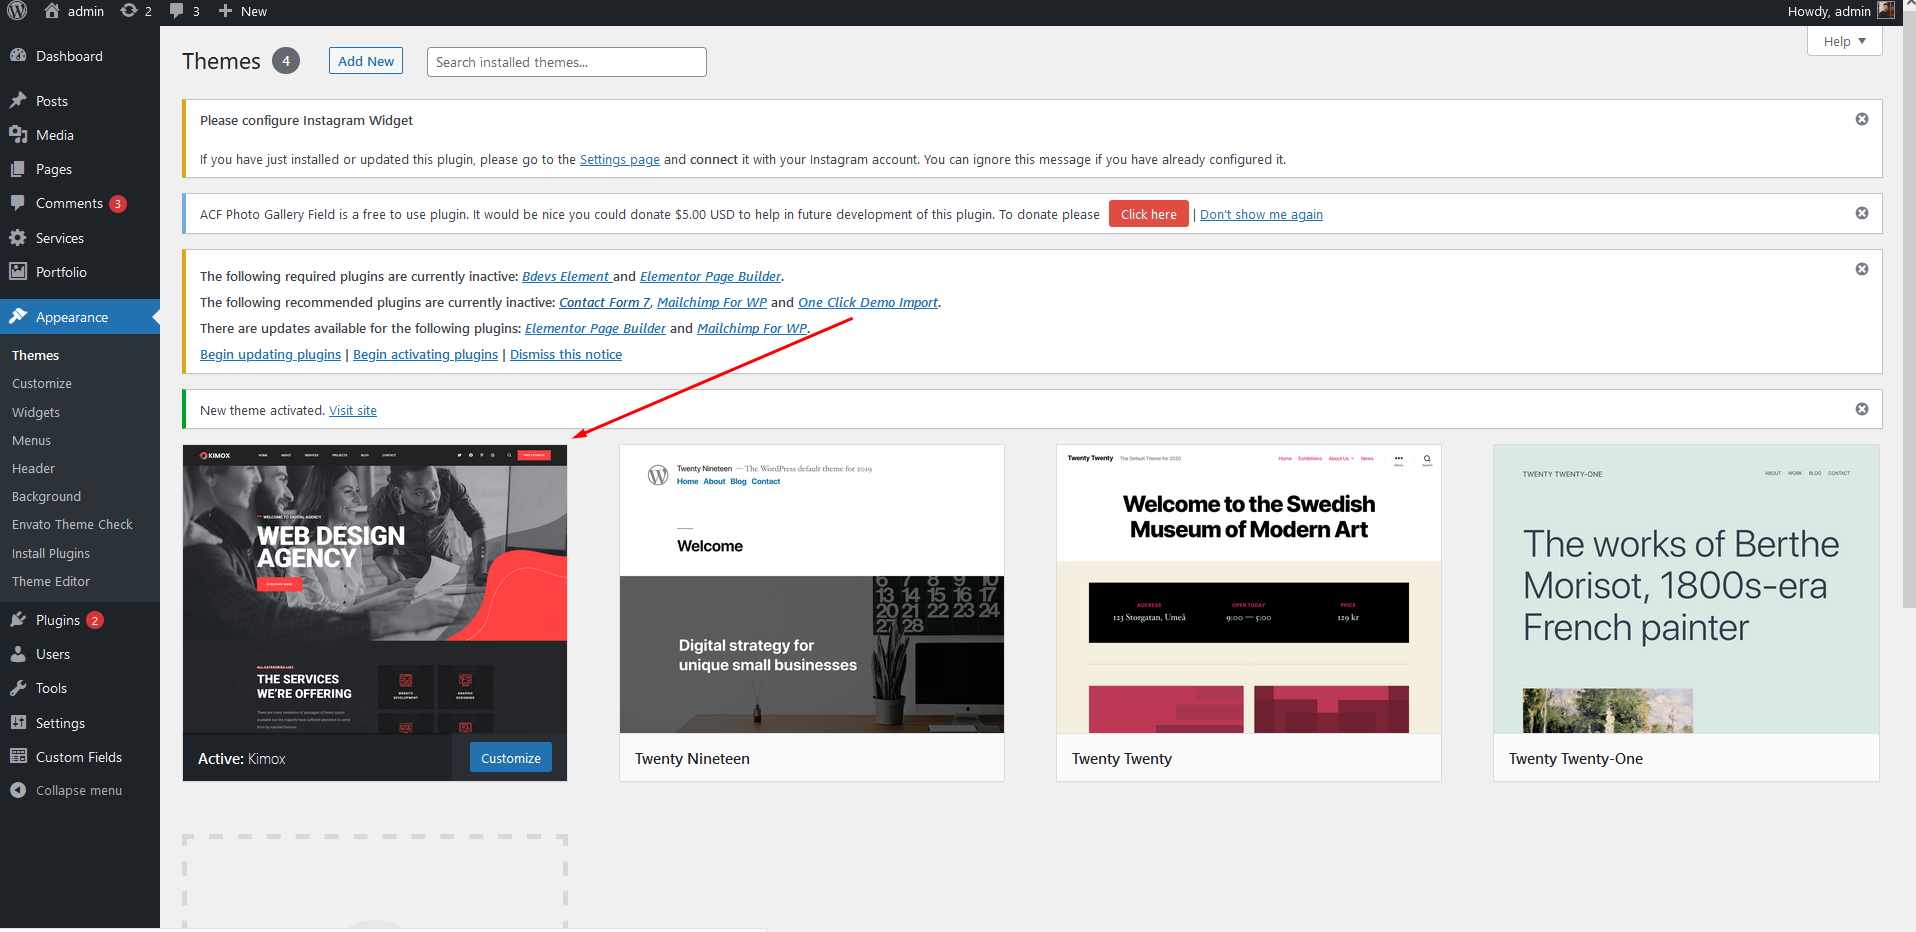Select the Twenty Twenty theme thumbnail
1916x932 pixels.
click(x=1249, y=589)
